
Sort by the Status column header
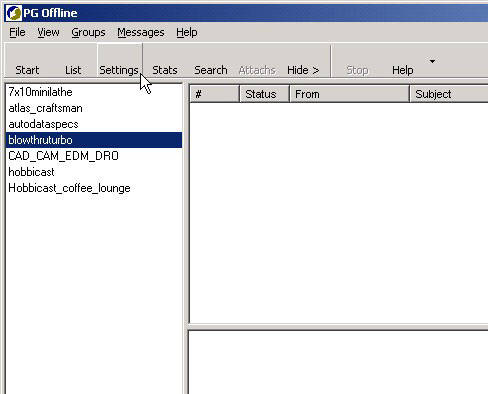tap(264, 94)
